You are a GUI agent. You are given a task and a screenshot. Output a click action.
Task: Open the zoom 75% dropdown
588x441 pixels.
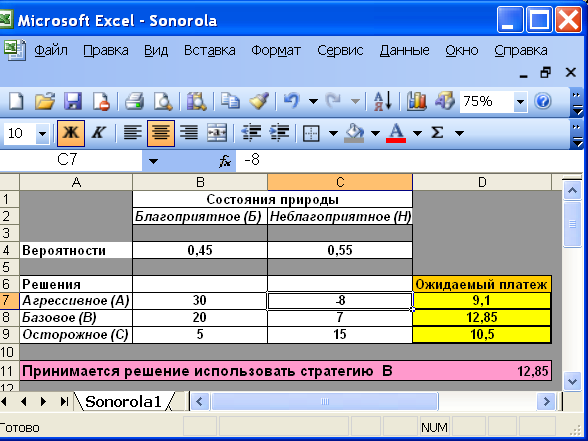click(520, 102)
